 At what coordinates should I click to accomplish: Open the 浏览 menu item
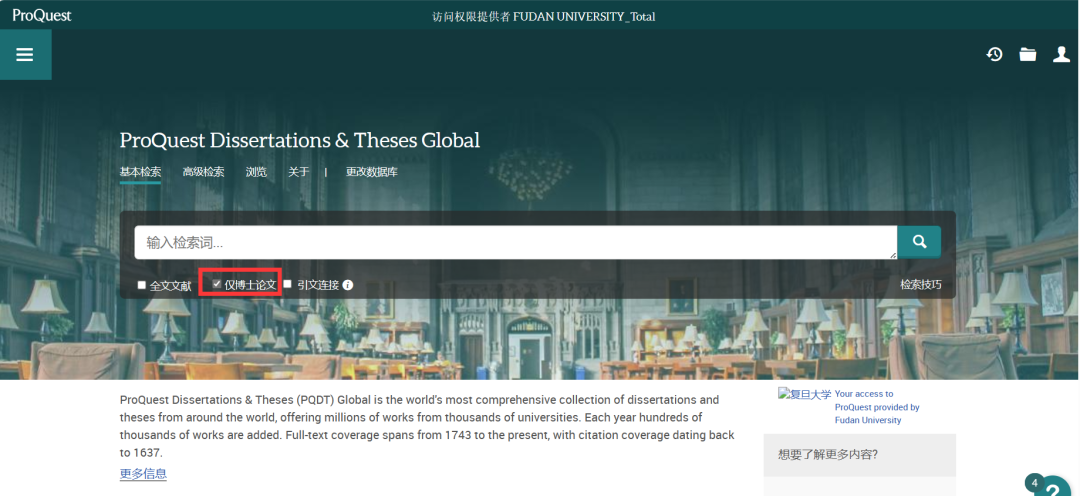[256, 172]
